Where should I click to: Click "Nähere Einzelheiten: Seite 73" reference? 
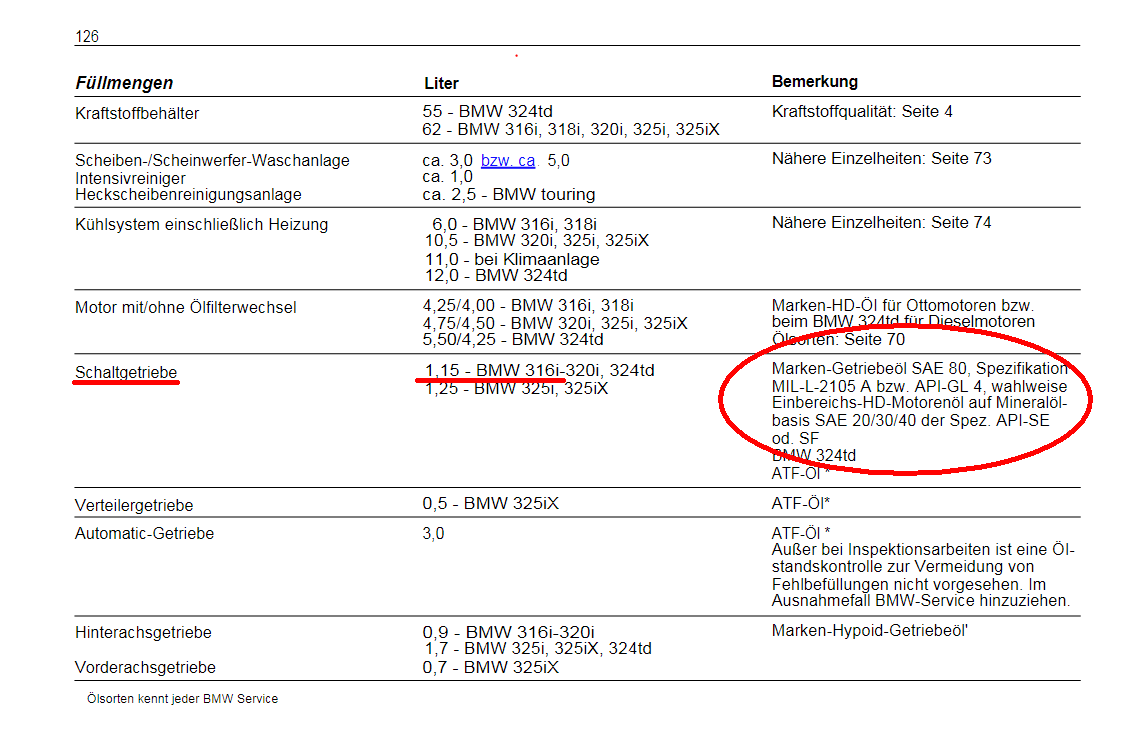tap(881, 159)
